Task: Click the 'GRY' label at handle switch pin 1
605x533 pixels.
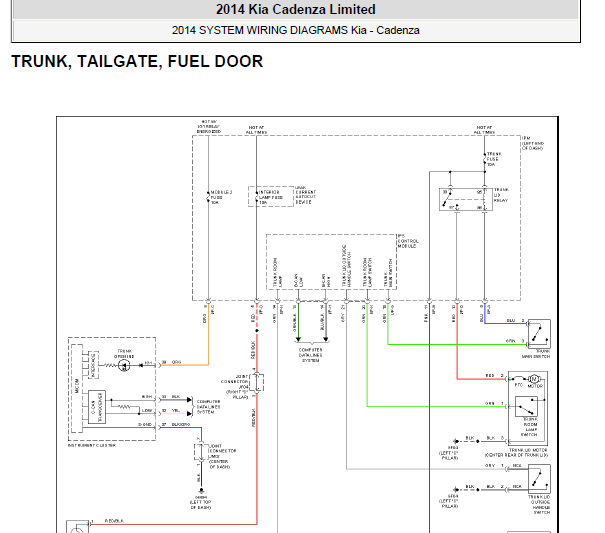Action: (x=490, y=465)
